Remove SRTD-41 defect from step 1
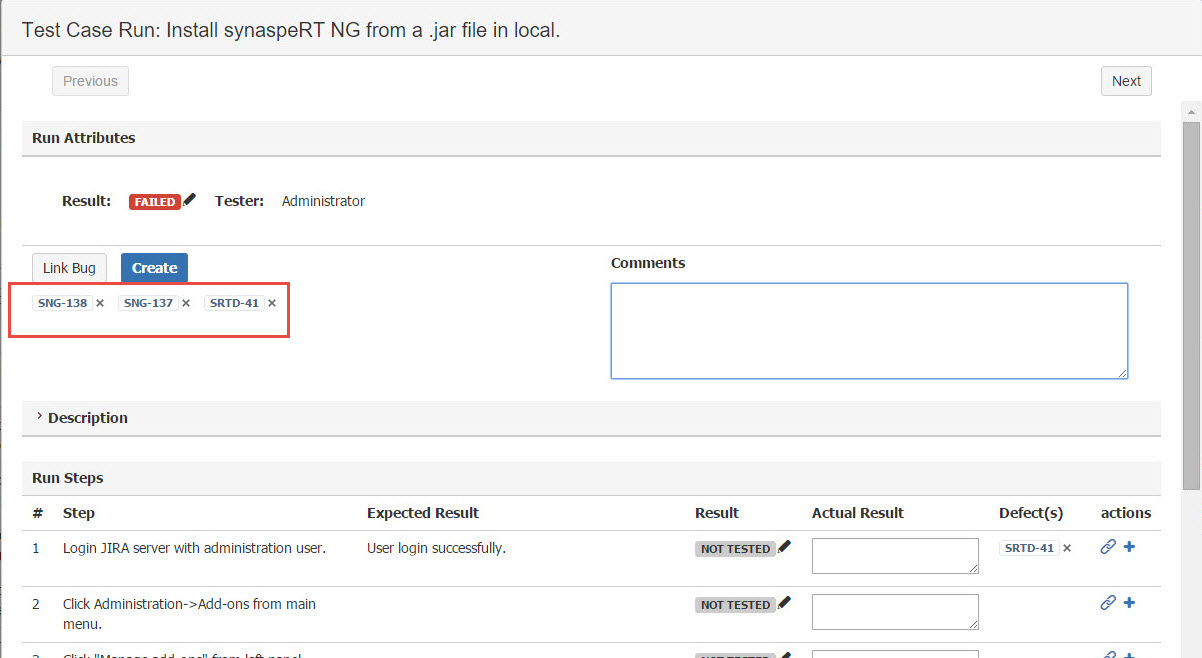The width and height of the screenshot is (1202, 658). 1067,548
